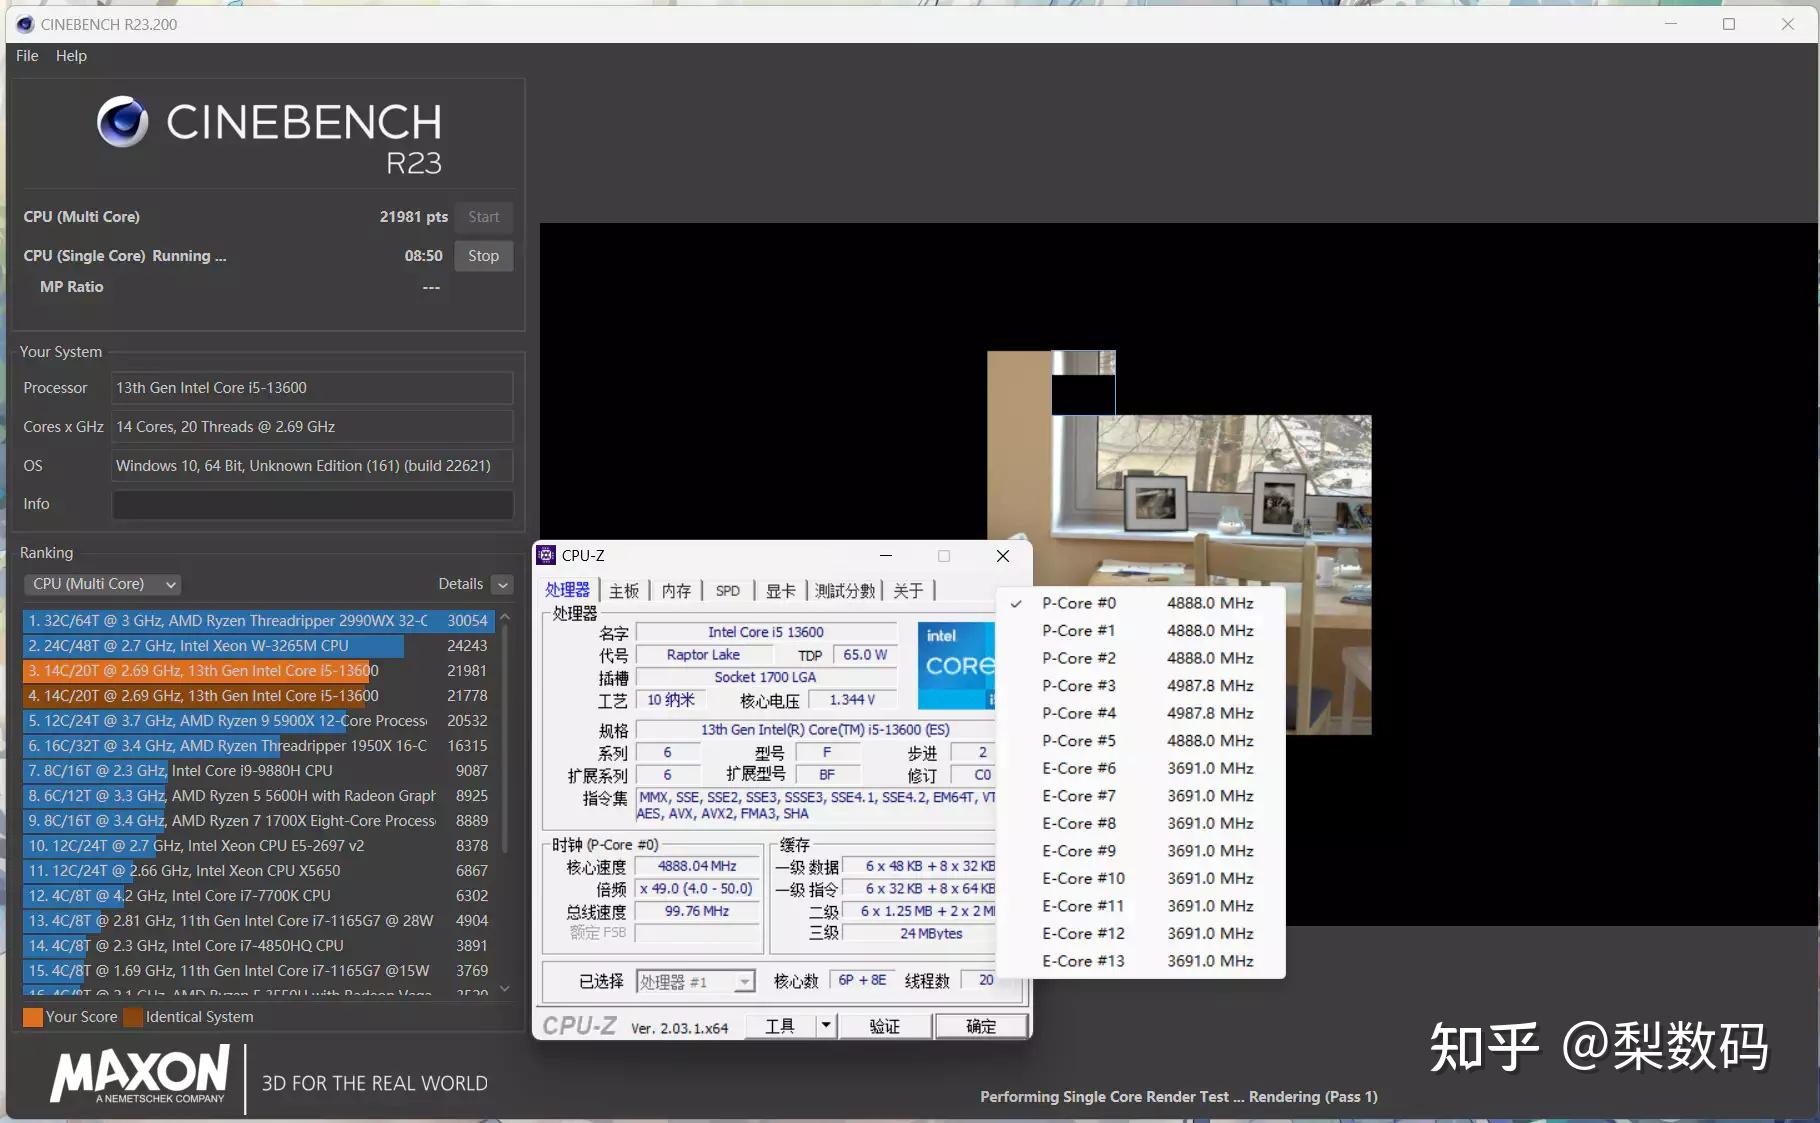
Task: Open the File menu
Action: pos(27,56)
